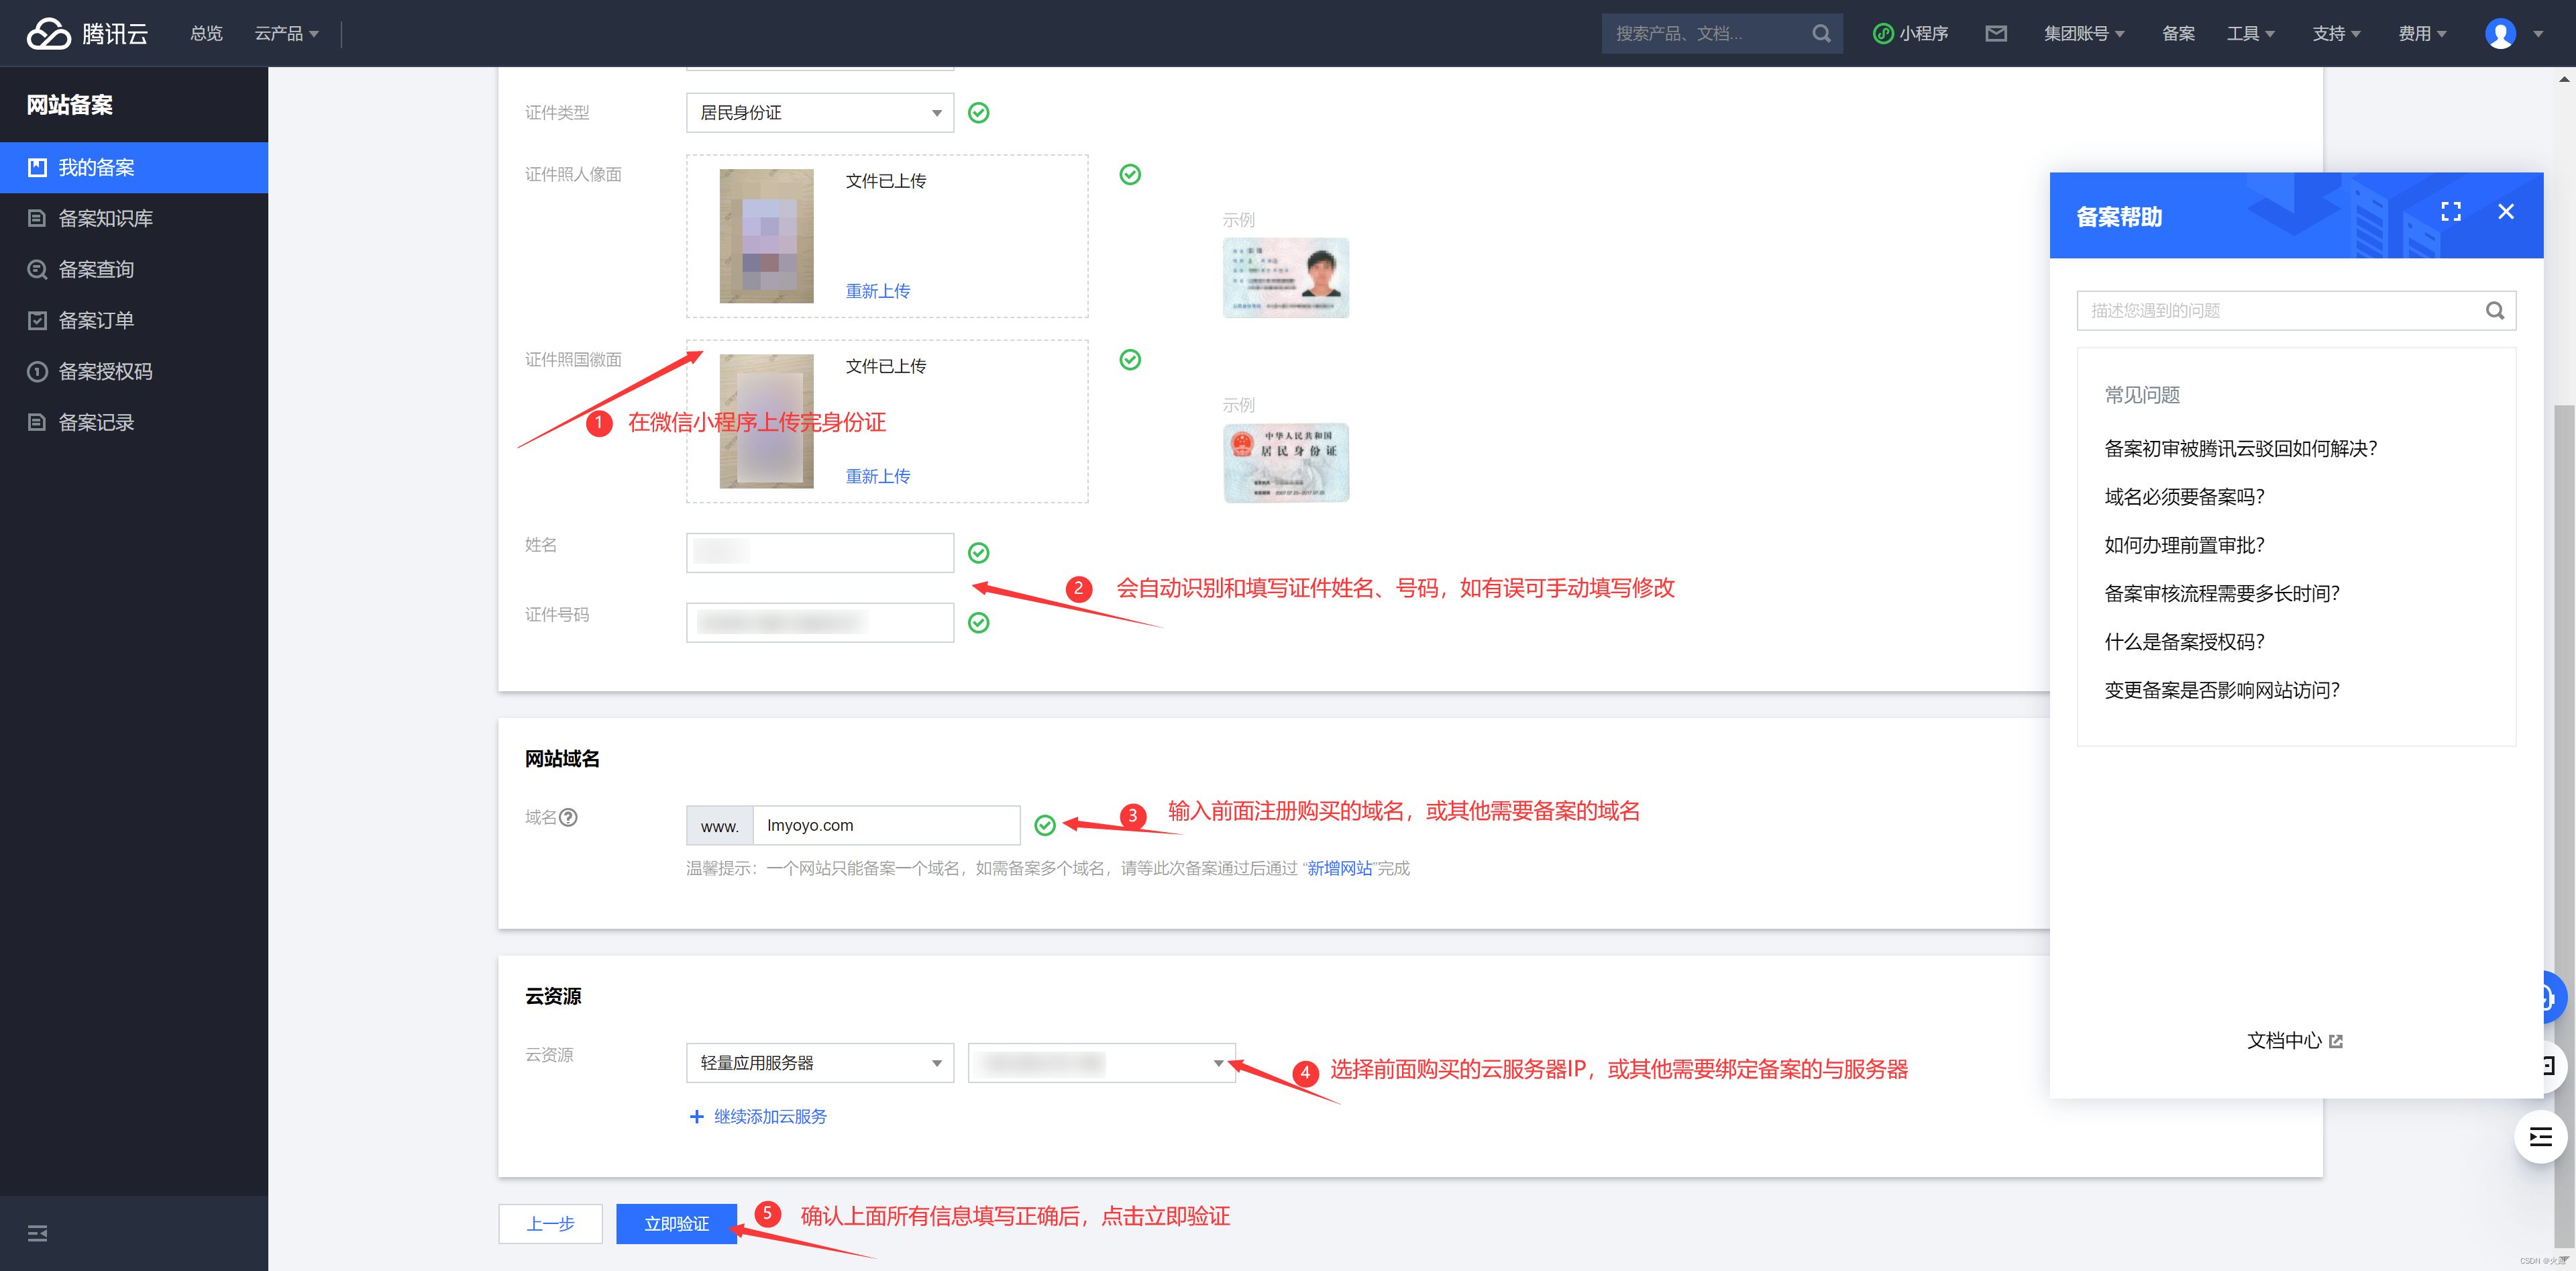Click the 备案授权码 sidebar icon
This screenshot has width=2576, height=1271.
pos(37,371)
